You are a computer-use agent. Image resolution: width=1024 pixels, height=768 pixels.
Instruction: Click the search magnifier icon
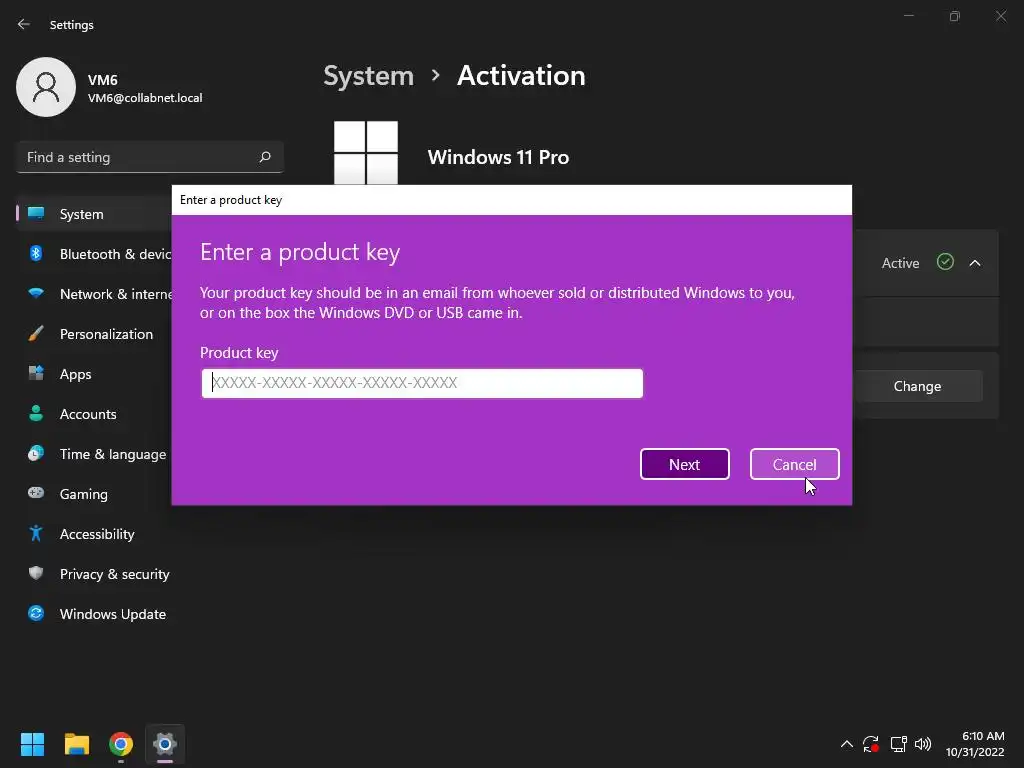(265, 157)
